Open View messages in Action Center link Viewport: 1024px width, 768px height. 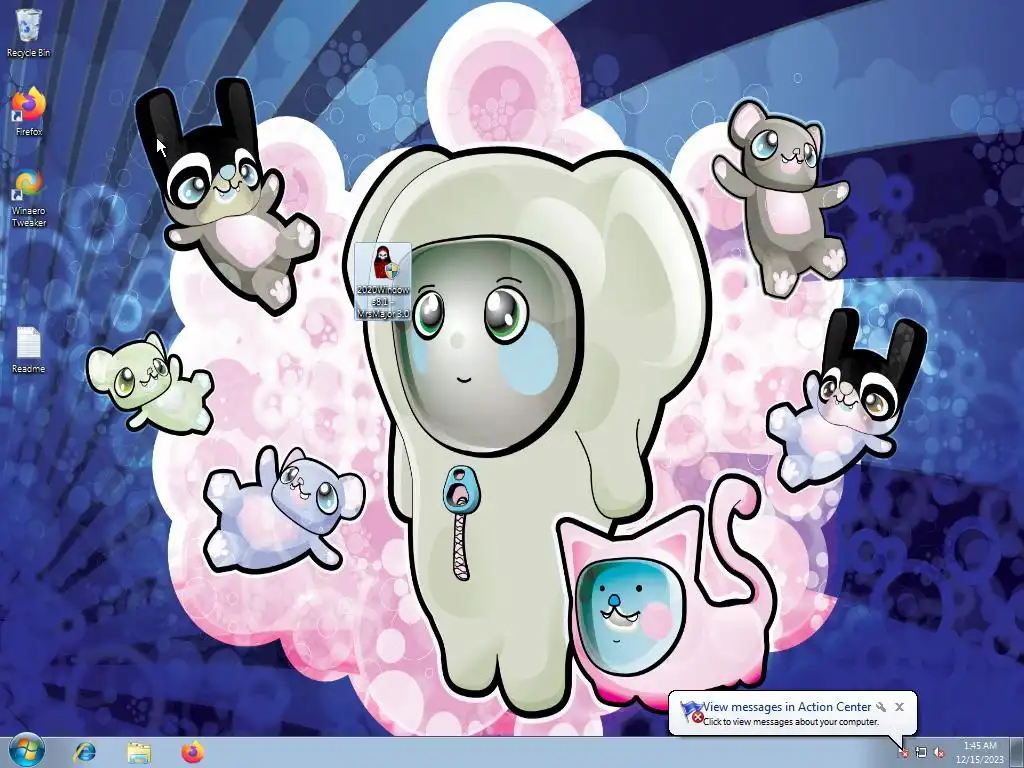(787, 707)
